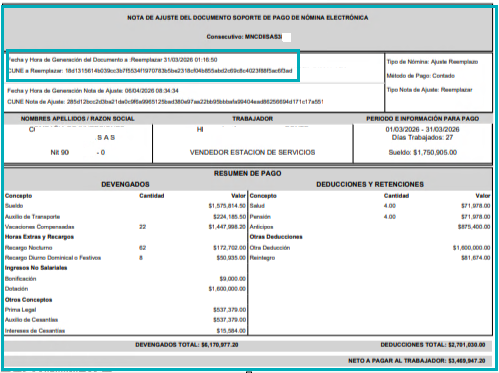Click the DEVENGADOS TOTAL amount
Image resolution: width=499 pixels, height=373 pixels.
coord(220,345)
